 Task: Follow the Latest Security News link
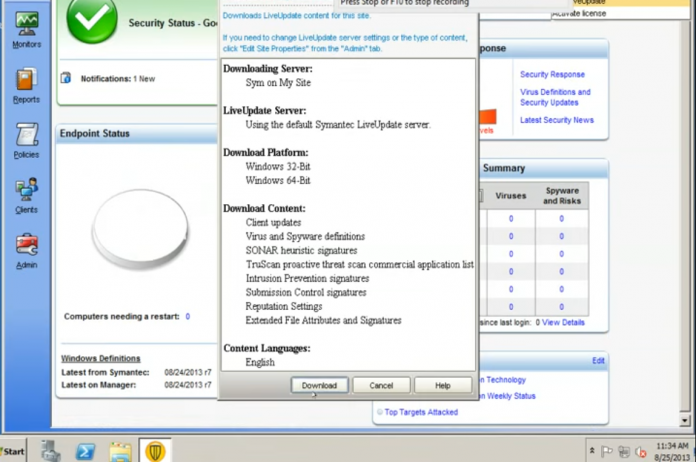(556, 120)
